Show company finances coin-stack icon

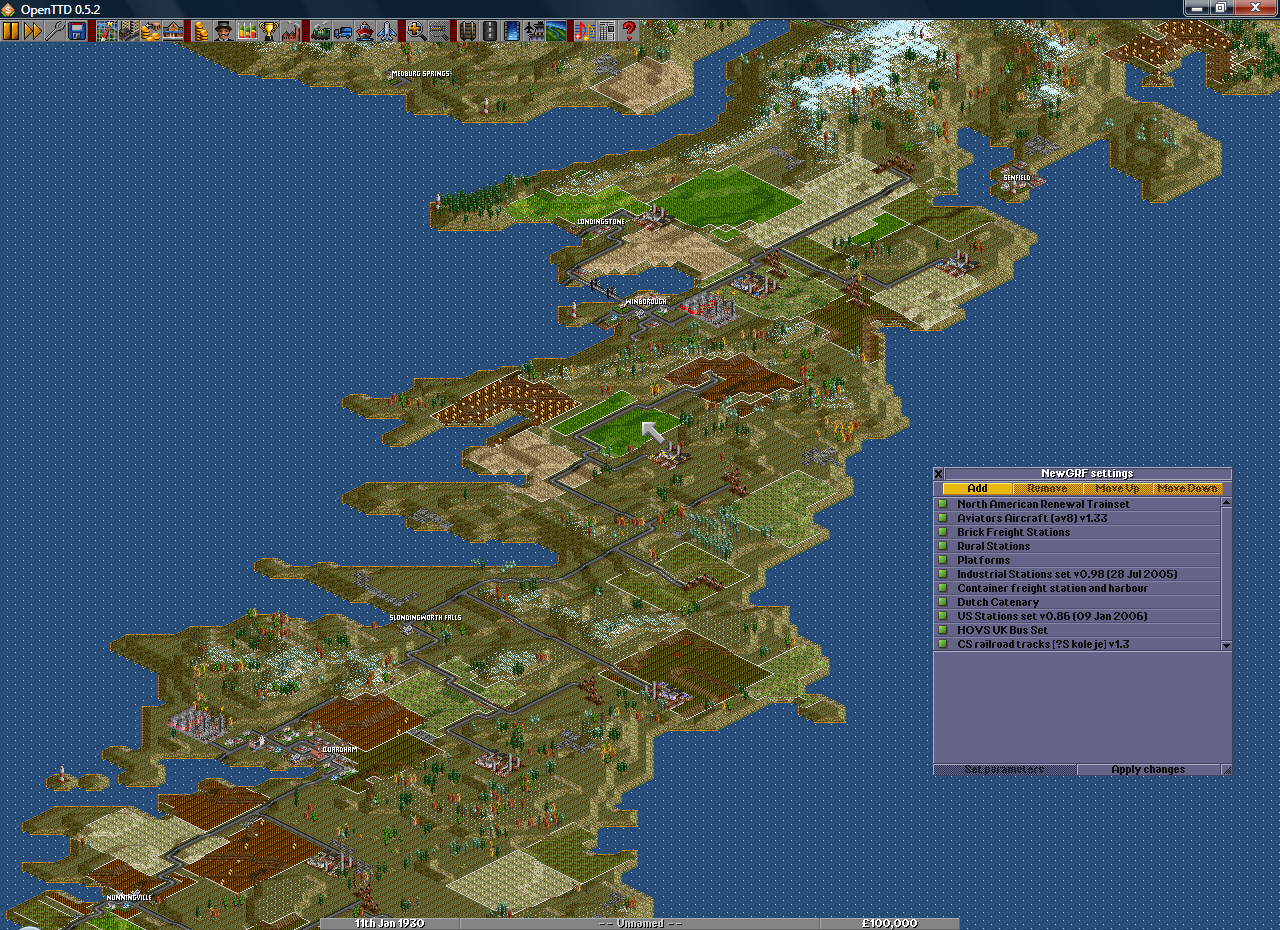[x=201, y=31]
